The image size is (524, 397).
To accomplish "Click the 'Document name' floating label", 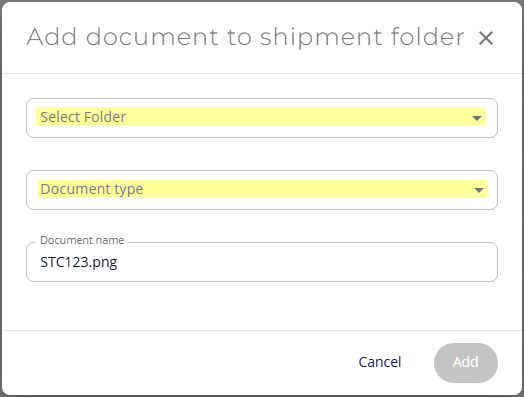I will click(82, 240).
